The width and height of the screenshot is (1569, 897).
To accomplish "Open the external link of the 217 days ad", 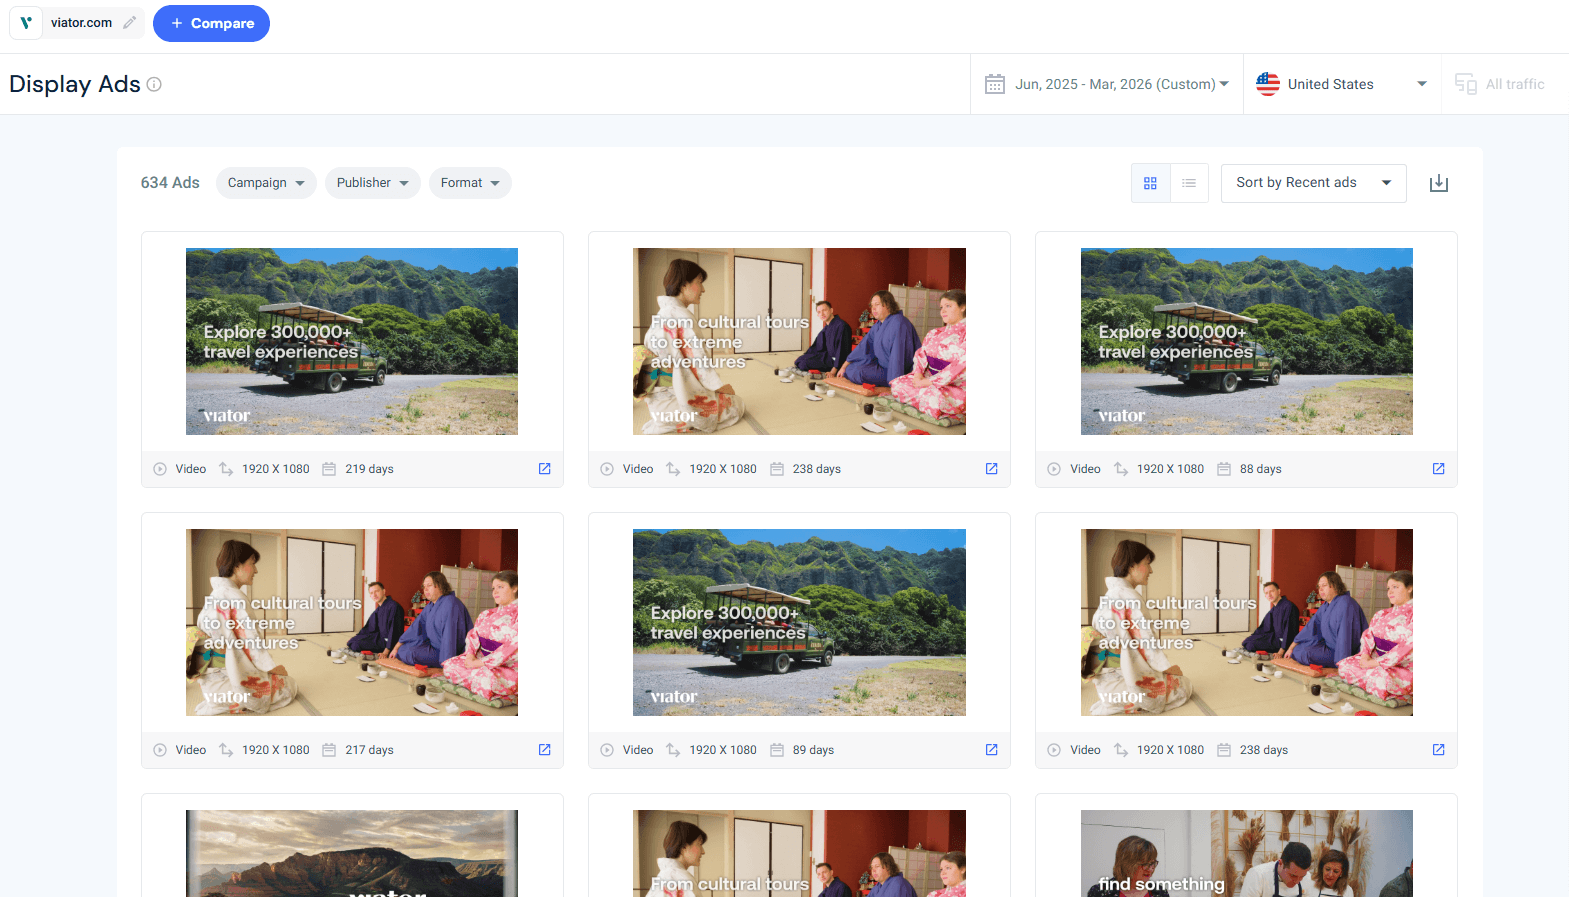I will [545, 749].
